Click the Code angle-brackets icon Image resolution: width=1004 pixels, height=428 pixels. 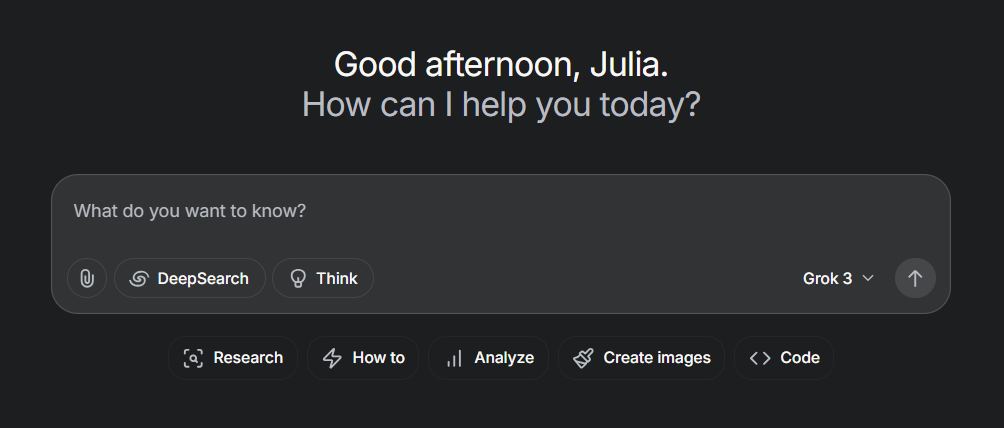click(x=760, y=358)
